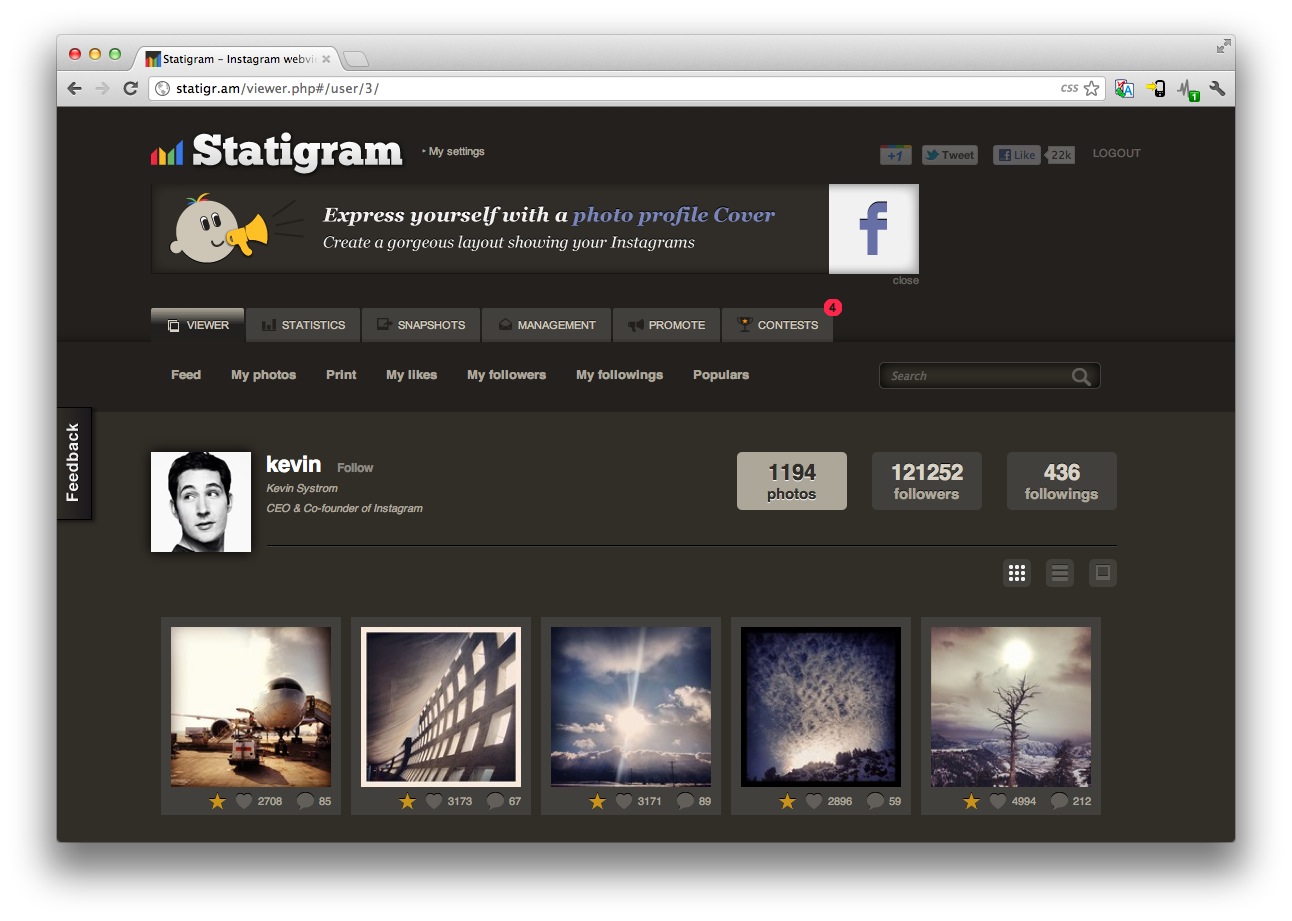The image size is (1292, 921).
Task: Switch to the SNAPSHOTS tab
Action: click(x=421, y=325)
